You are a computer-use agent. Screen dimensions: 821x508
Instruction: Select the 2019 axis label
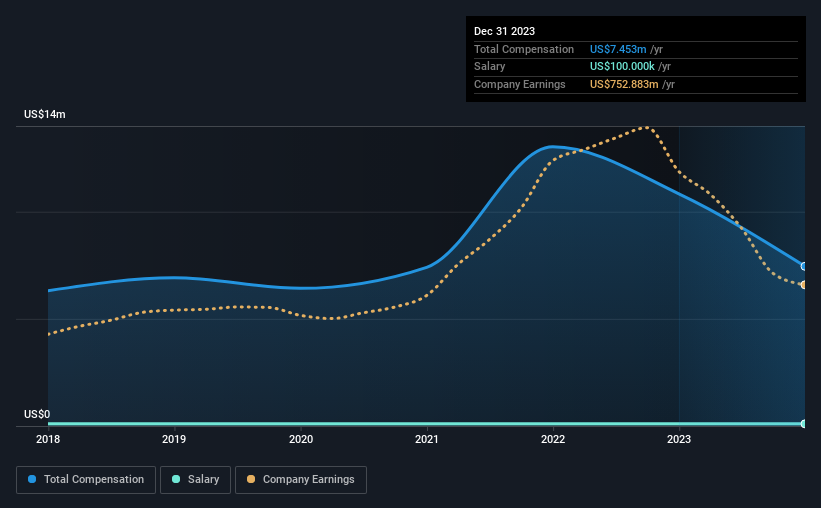click(x=174, y=439)
